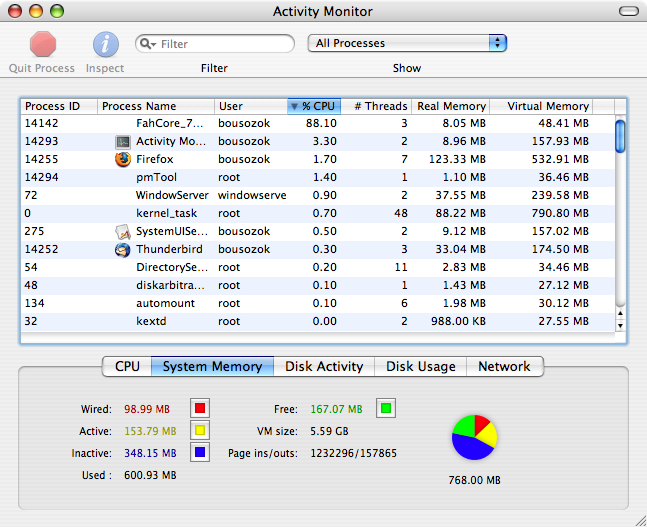The height and width of the screenshot is (527, 647).
Task: Open the All Processes show dropdown
Action: pos(407,43)
